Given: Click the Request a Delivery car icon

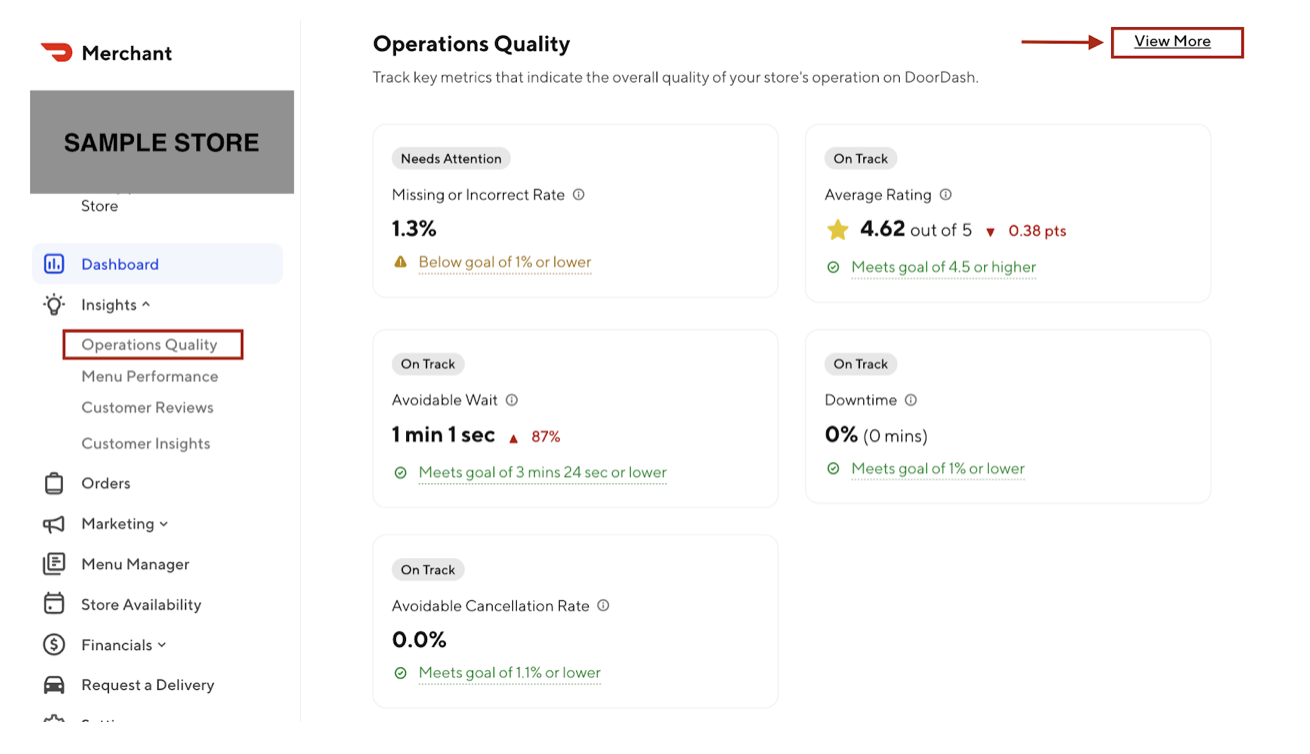Looking at the screenshot, I should (54, 684).
